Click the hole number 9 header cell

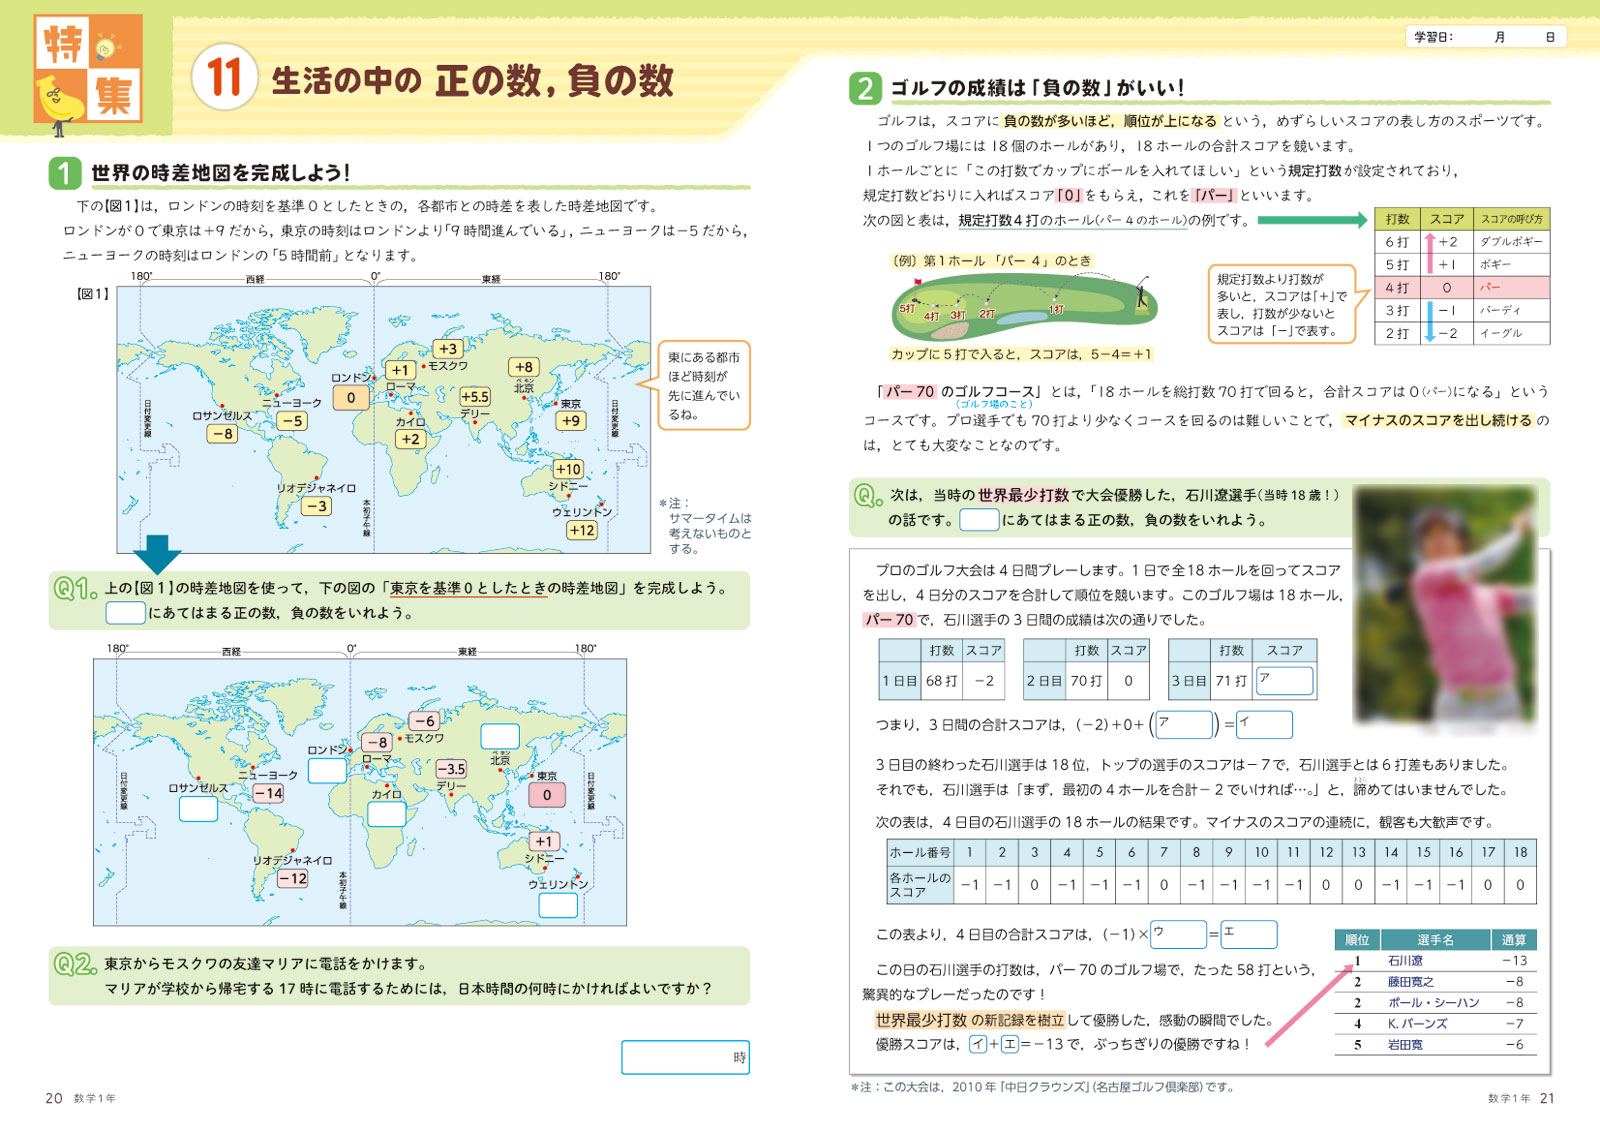[1229, 852]
